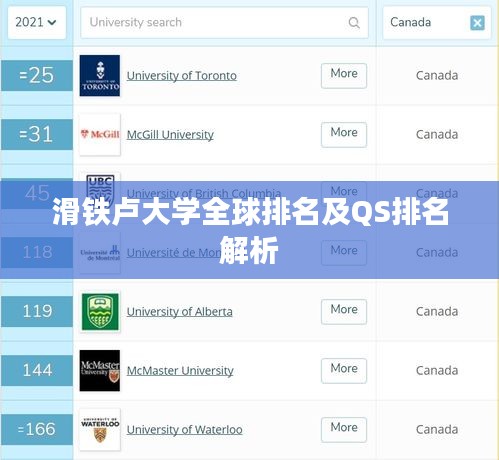Image resolution: width=499 pixels, height=460 pixels.
Task: Click the =166 rank cell
Action: pos(37,430)
